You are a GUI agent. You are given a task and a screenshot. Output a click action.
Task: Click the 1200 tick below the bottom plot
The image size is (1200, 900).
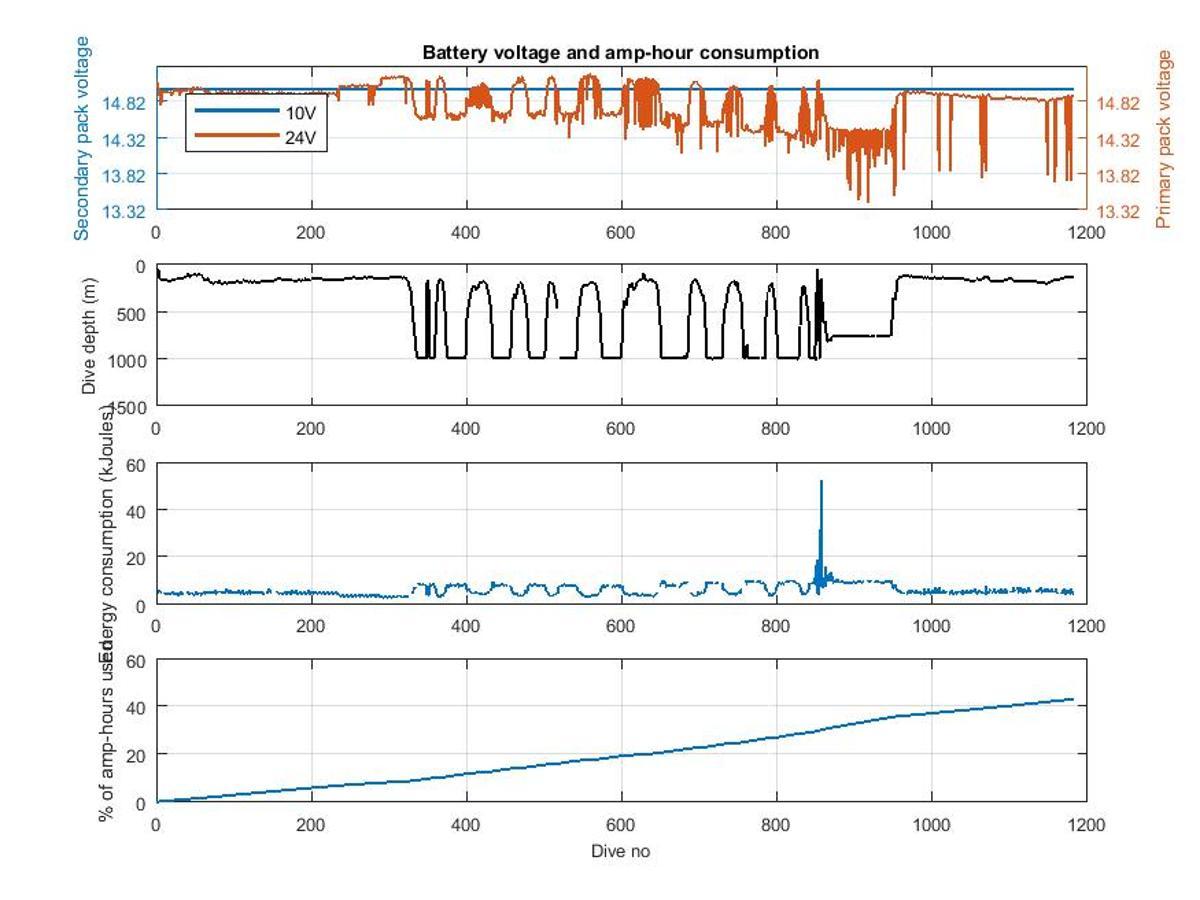pyautogui.click(x=1086, y=824)
